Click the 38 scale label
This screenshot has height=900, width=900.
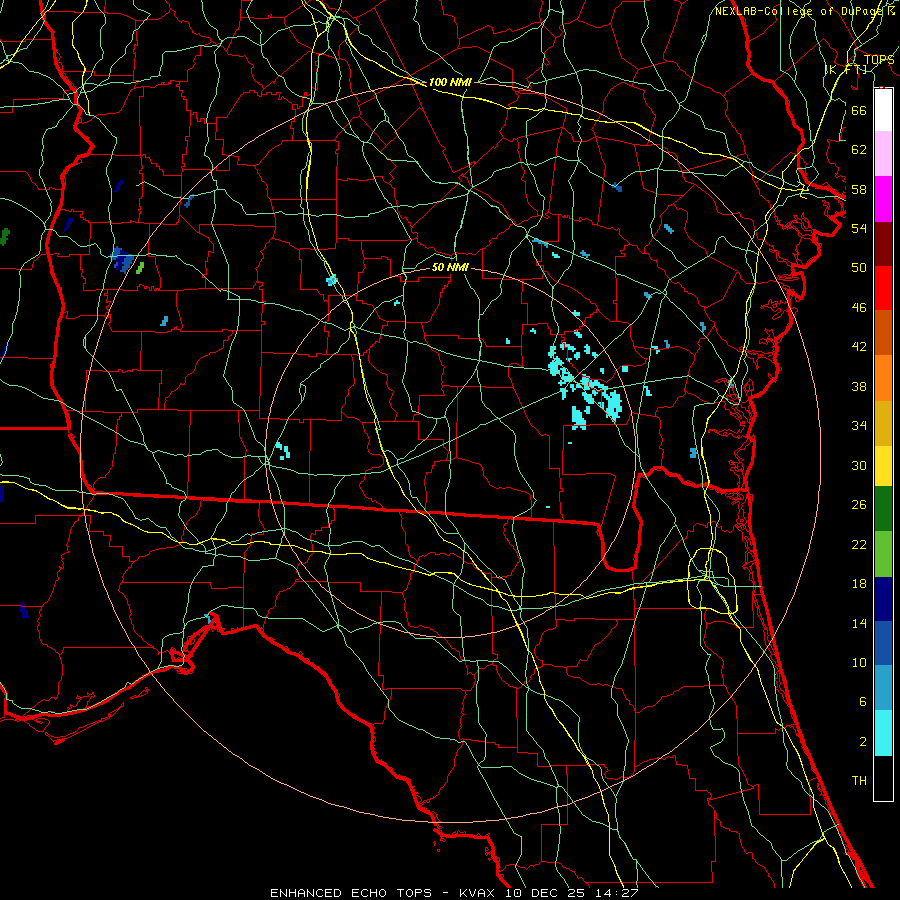859,386
